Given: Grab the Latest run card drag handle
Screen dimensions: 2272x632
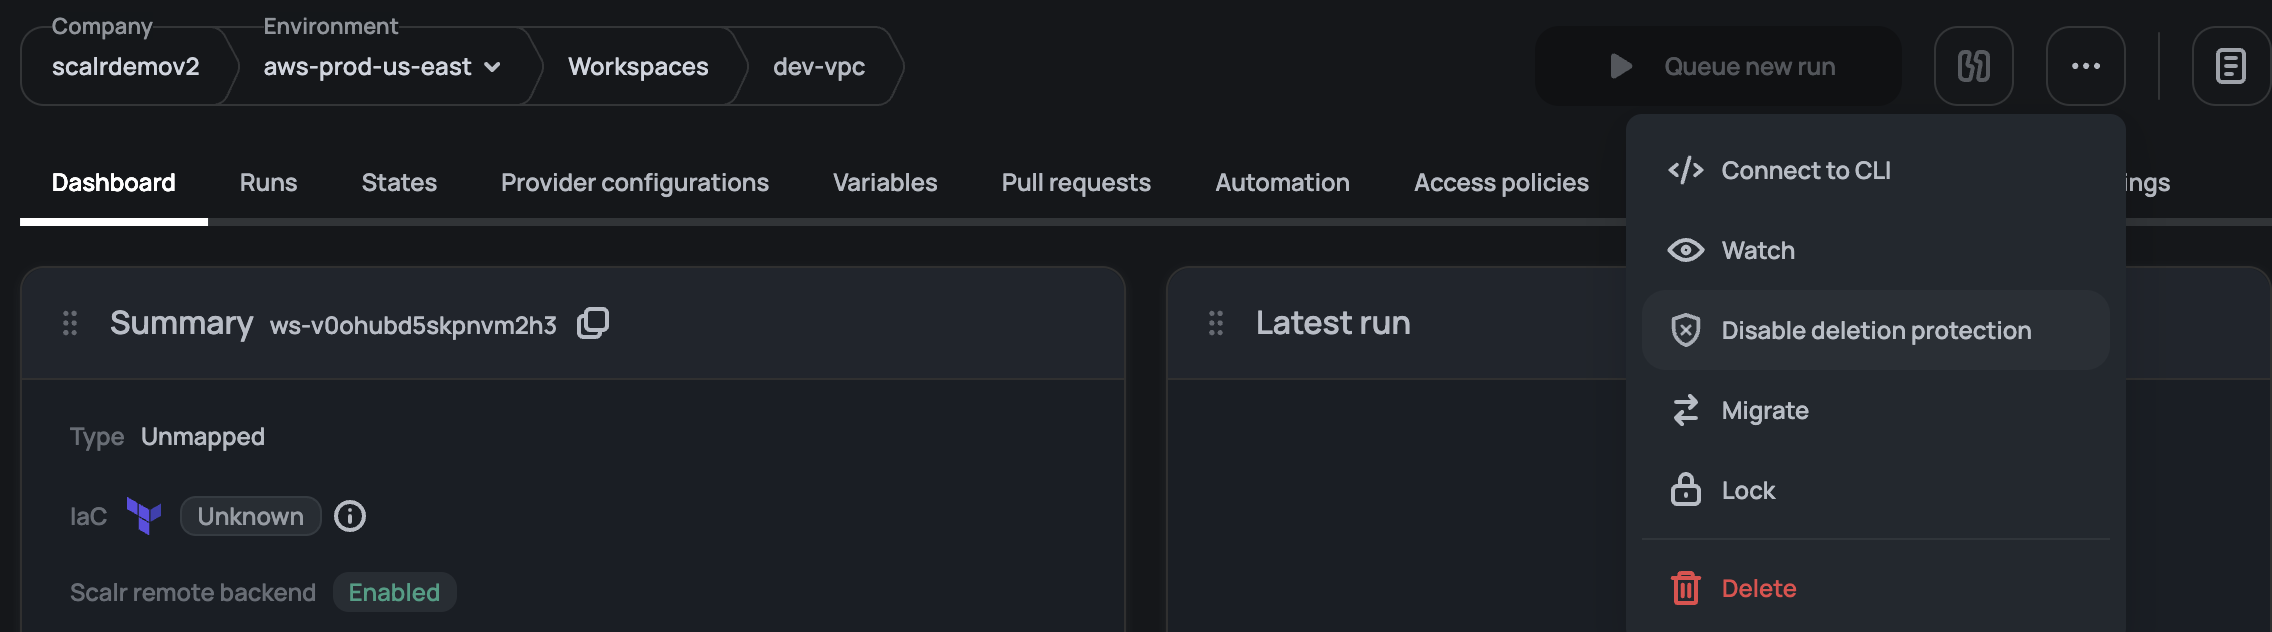Looking at the screenshot, I should [1216, 323].
